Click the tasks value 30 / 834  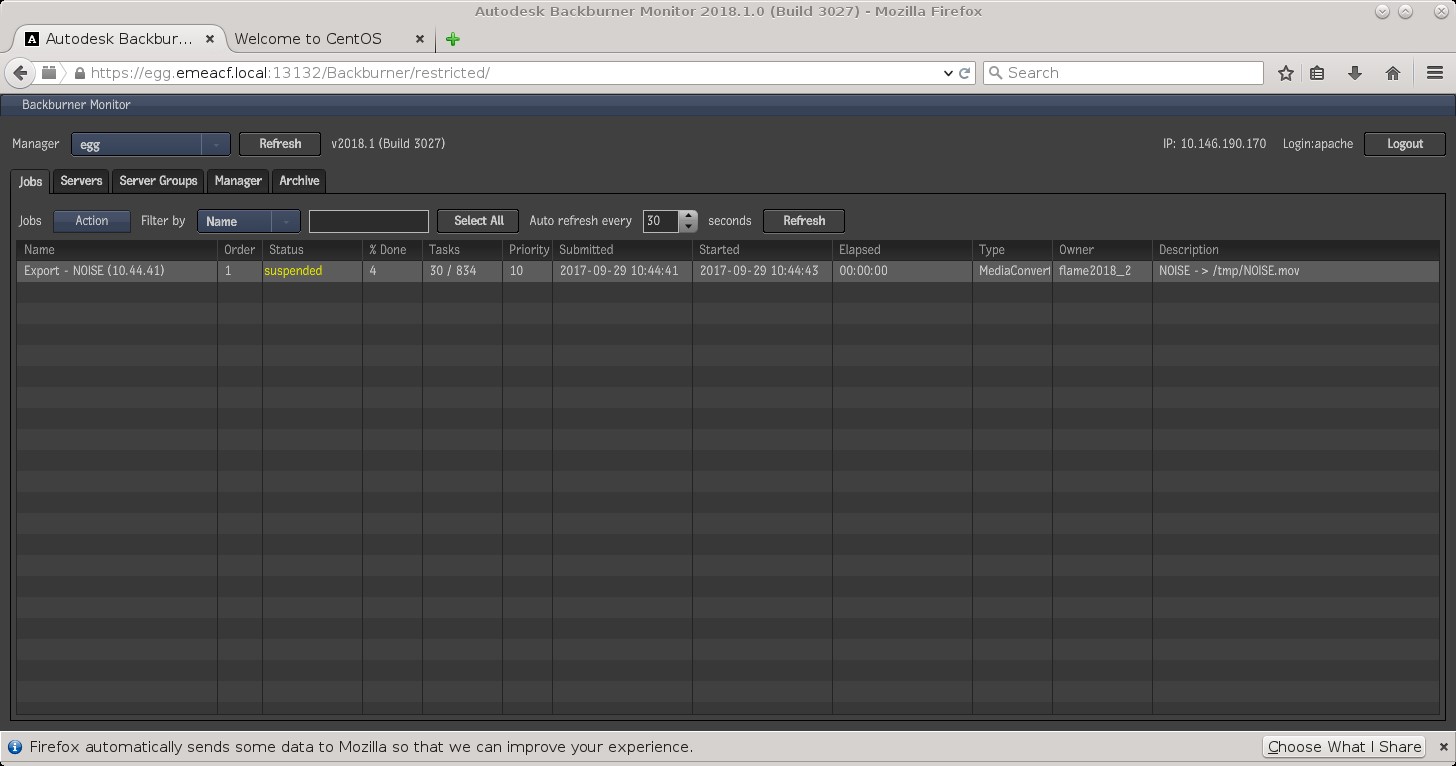(453, 271)
